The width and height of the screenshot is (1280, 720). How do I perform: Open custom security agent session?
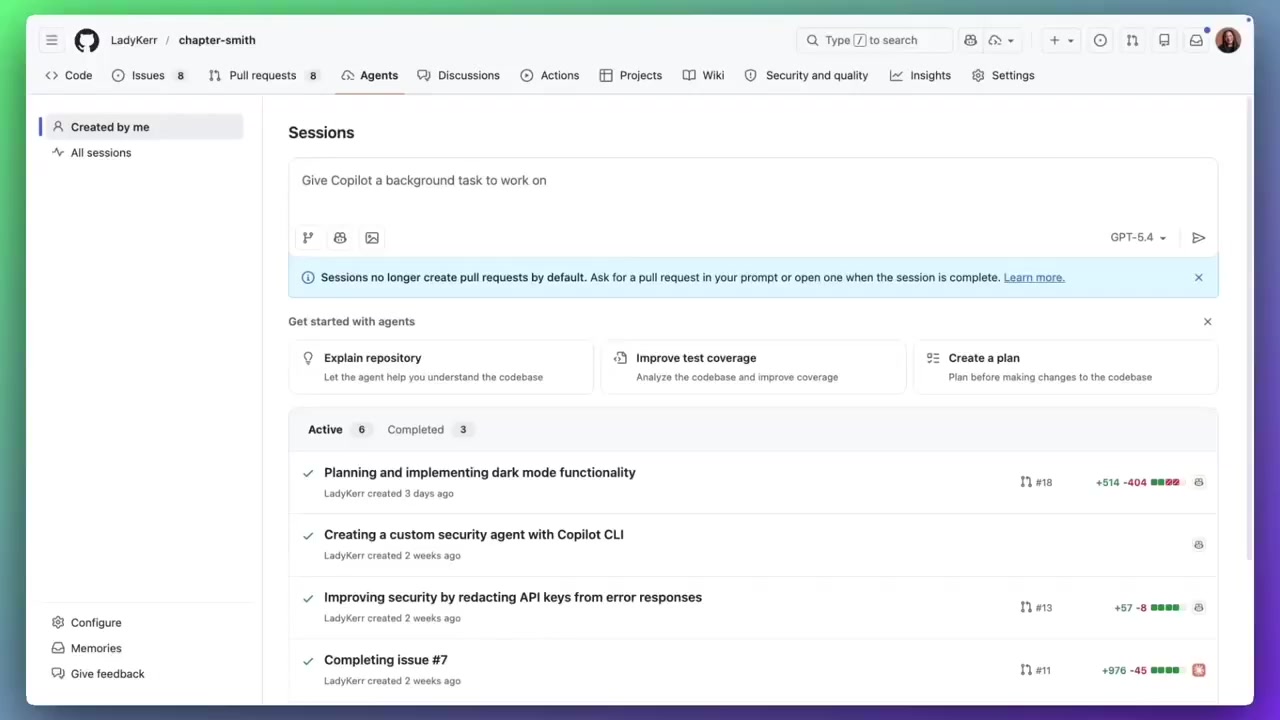[474, 535]
